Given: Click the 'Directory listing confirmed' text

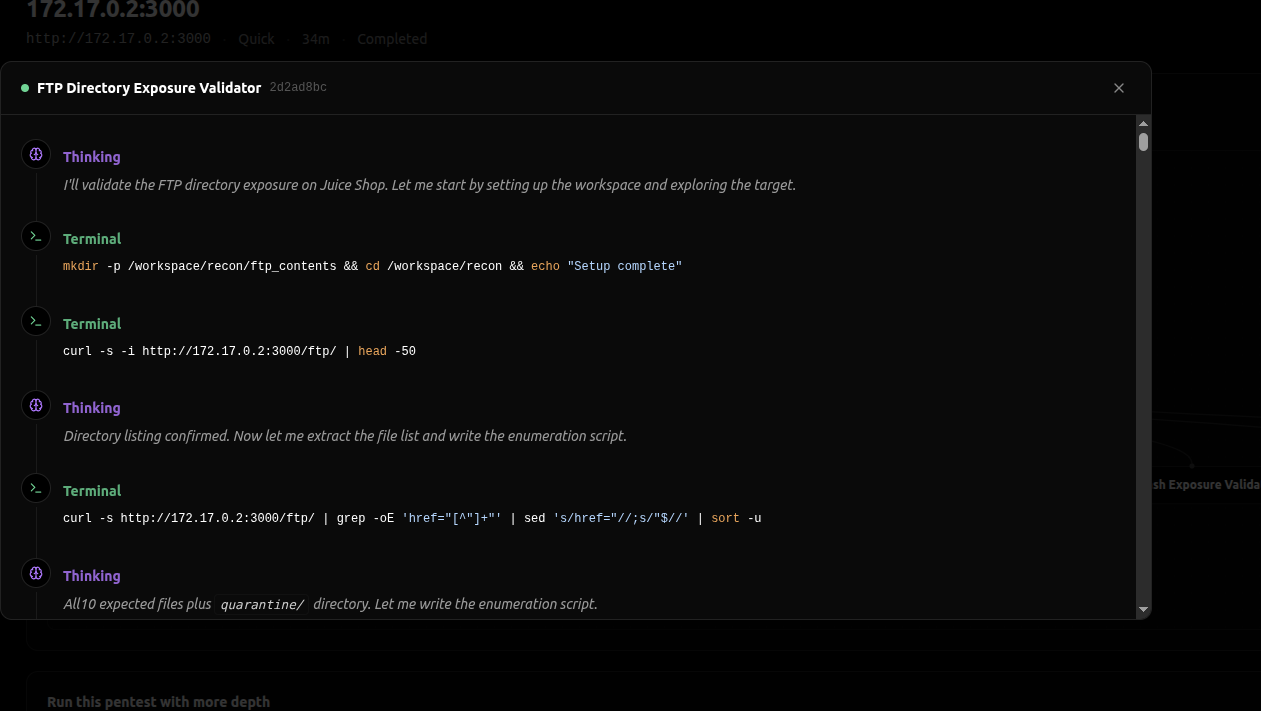Looking at the screenshot, I should pyautogui.click(x=345, y=436).
